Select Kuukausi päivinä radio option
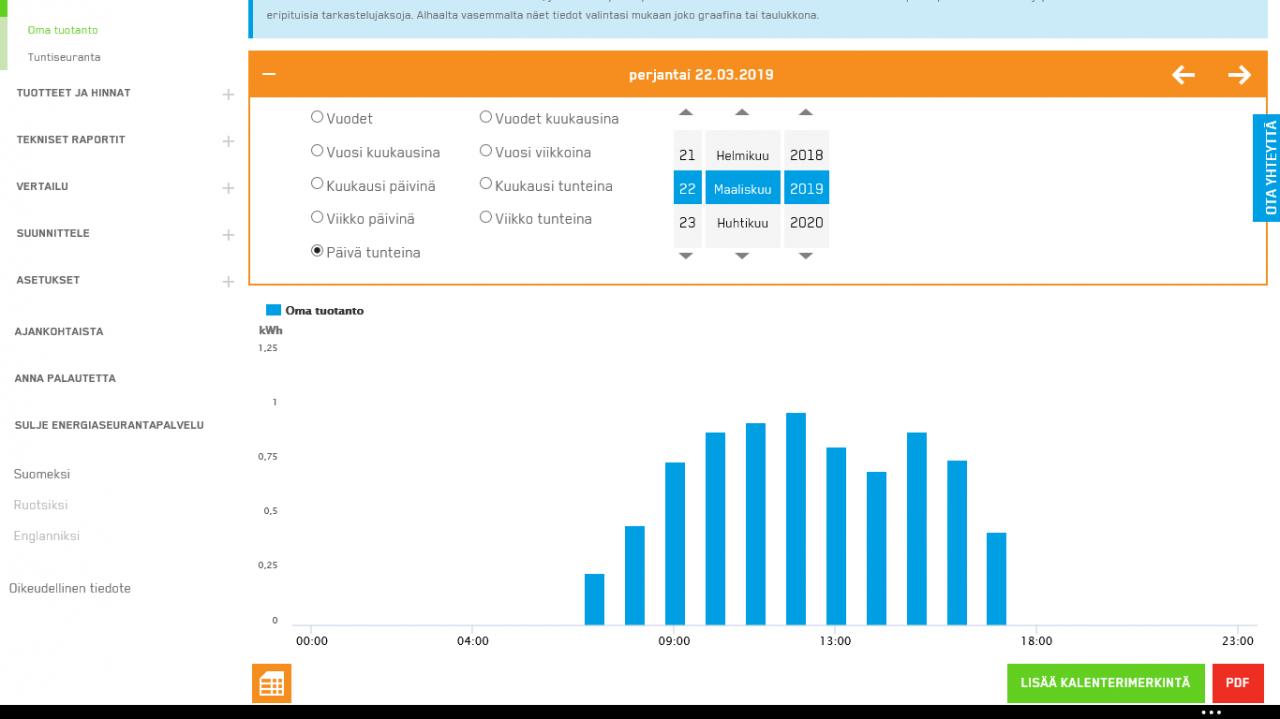Viewport: 1280px width, 719px height. point(317,184)
